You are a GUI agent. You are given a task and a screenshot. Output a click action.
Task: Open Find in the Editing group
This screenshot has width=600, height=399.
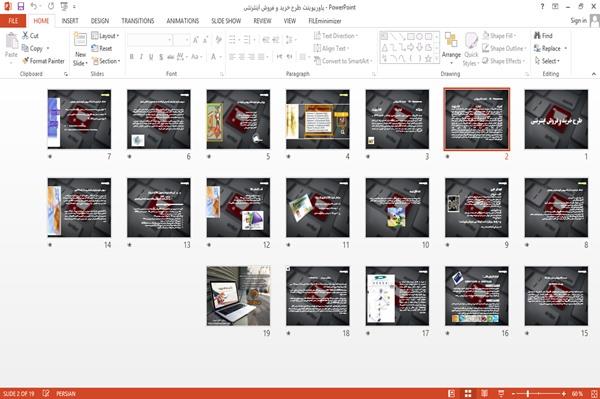[543, 36]
